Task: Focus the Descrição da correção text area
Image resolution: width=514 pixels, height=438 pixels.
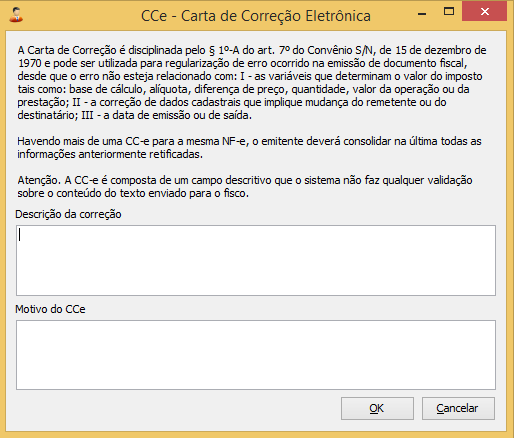Action: pos(256,260)
